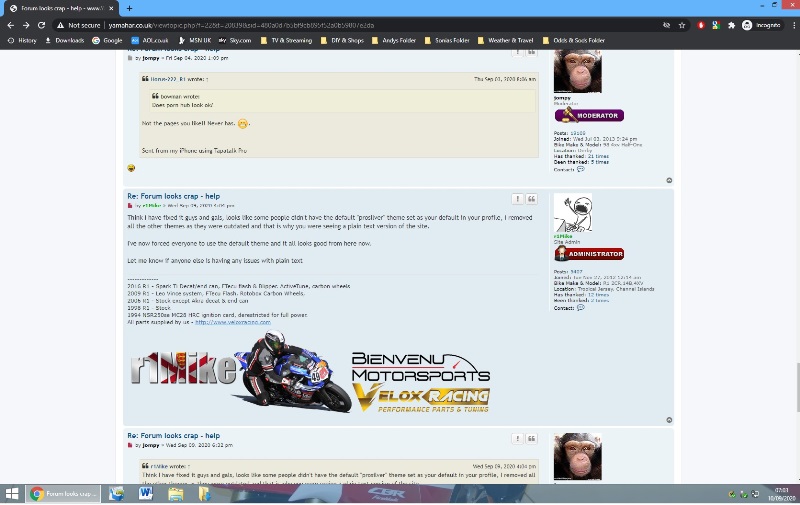Viewport: 800px width, 505px height.
Task: Click r1Mike's Velox Racing signature banner
Action: tap(310, 373)
